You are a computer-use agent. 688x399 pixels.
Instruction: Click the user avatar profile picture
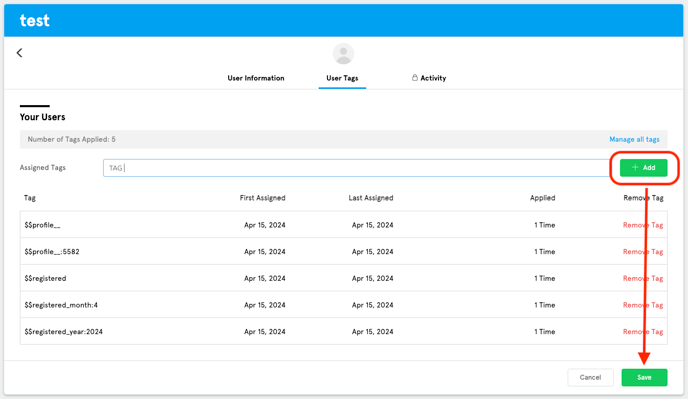[x=343, y=54]
